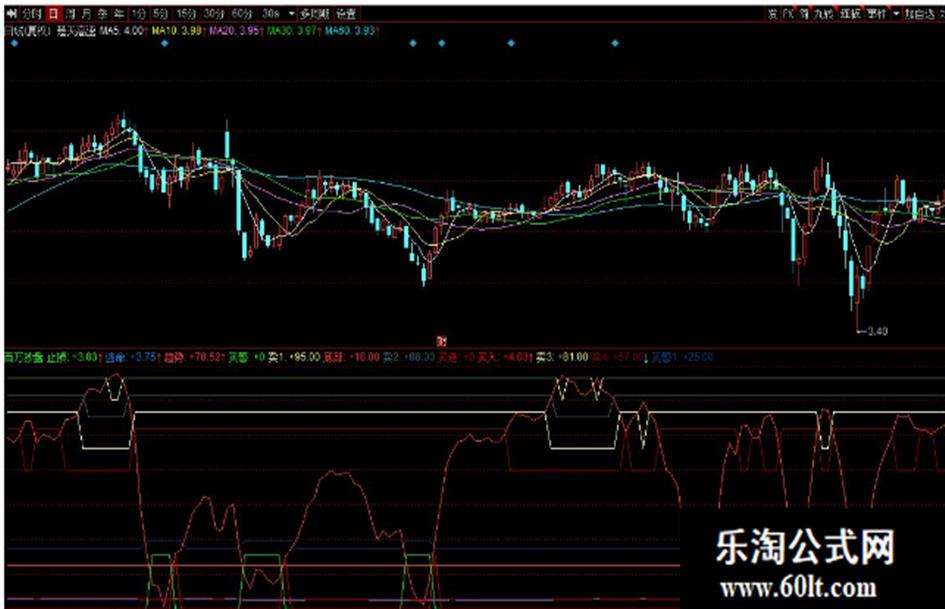The width and height of the screenshot is (945, 609).
Task: Click the yellow MA10: 3.98 label
Action: (x=177, y=30)
